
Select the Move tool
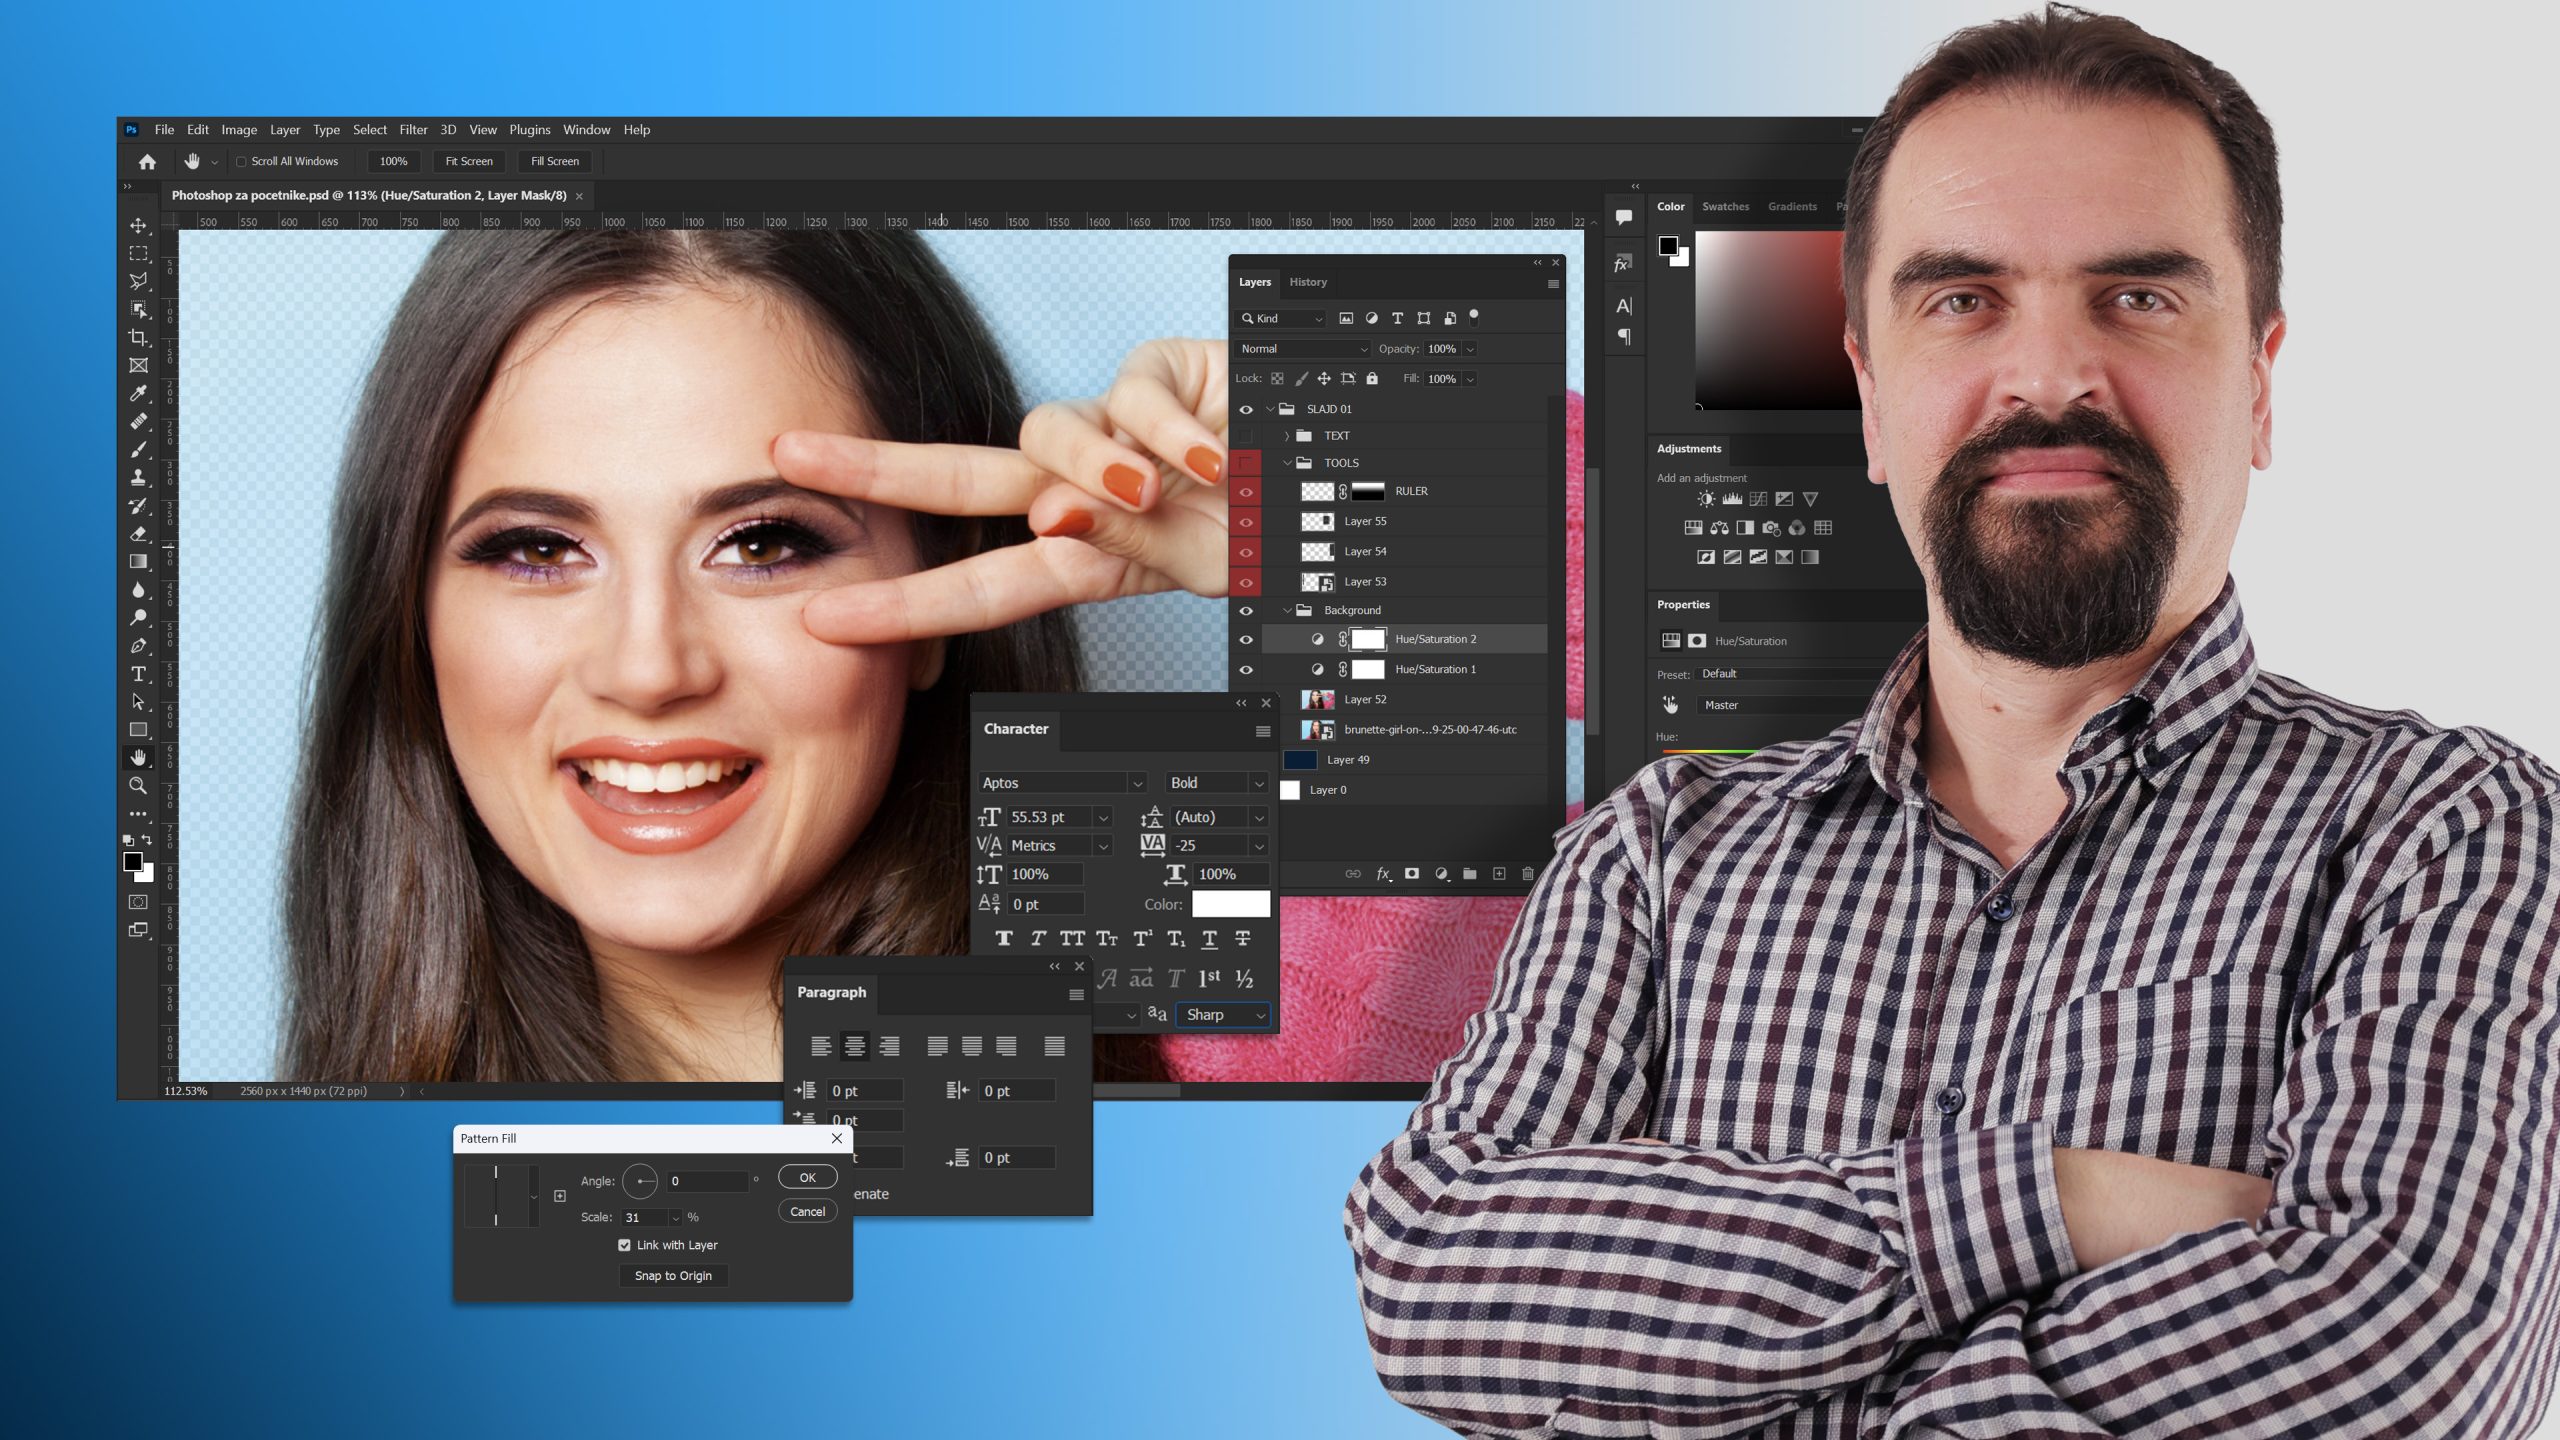pos(138,225)
